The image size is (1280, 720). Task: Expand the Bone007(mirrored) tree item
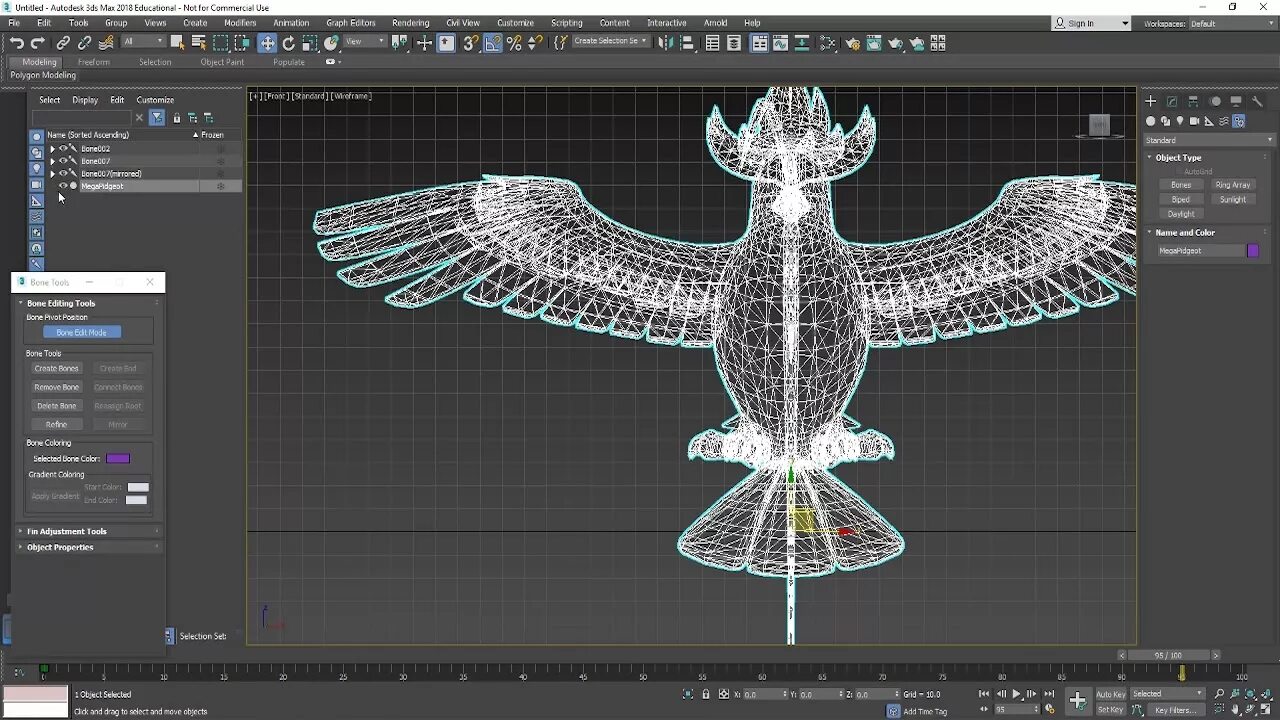(52, 174)
